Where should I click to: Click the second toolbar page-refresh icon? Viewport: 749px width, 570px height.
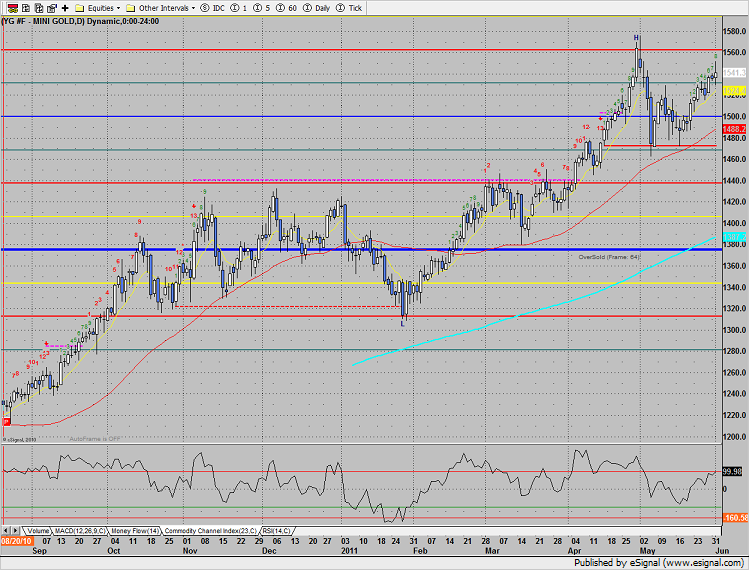(26, 8)
